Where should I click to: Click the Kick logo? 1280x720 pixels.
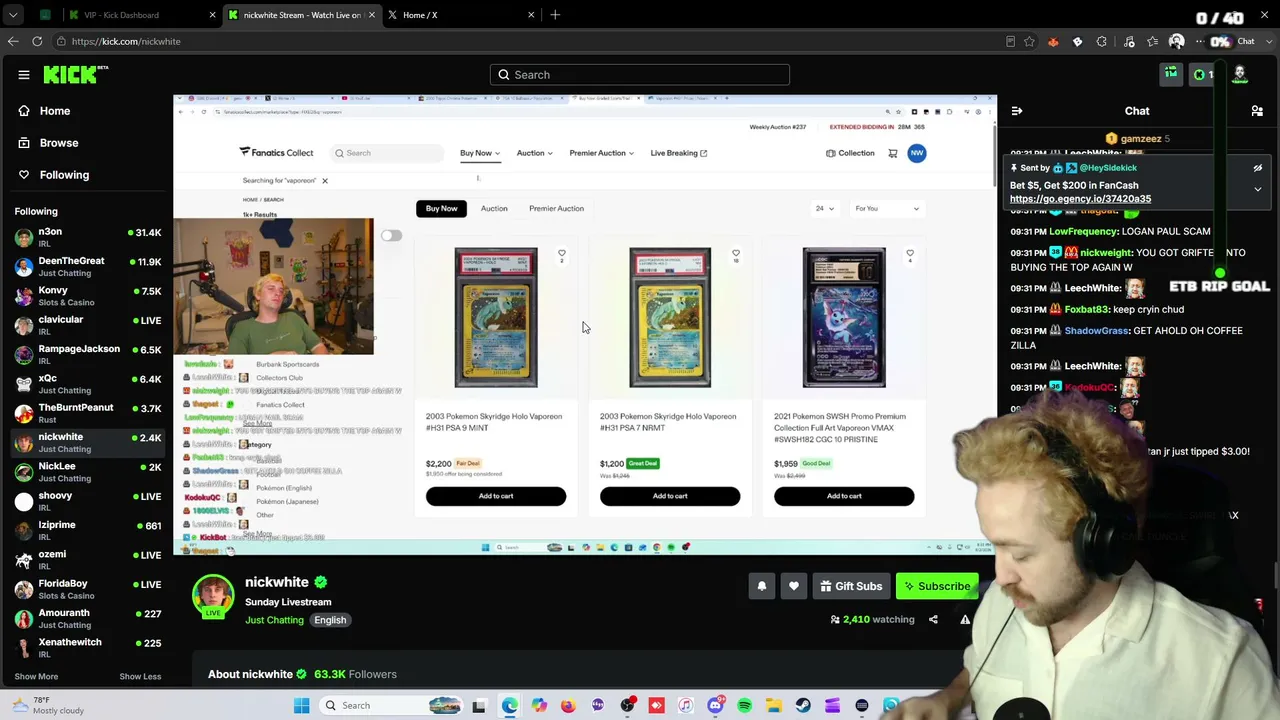tap(75, 74)
